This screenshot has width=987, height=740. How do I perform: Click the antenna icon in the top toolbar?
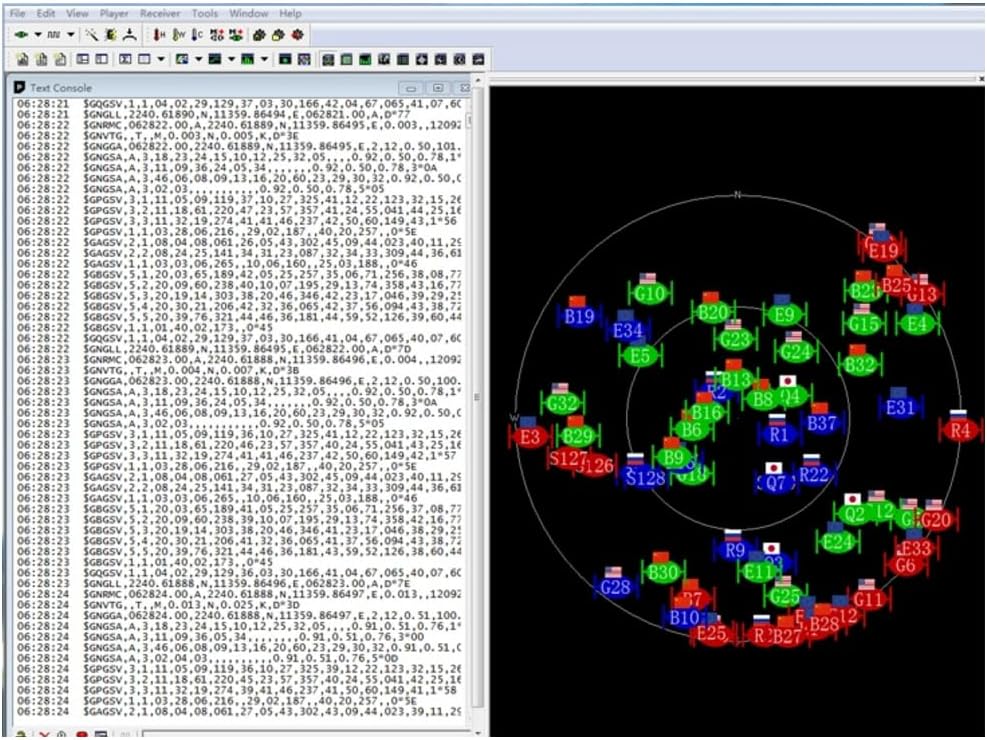[130, 35]
